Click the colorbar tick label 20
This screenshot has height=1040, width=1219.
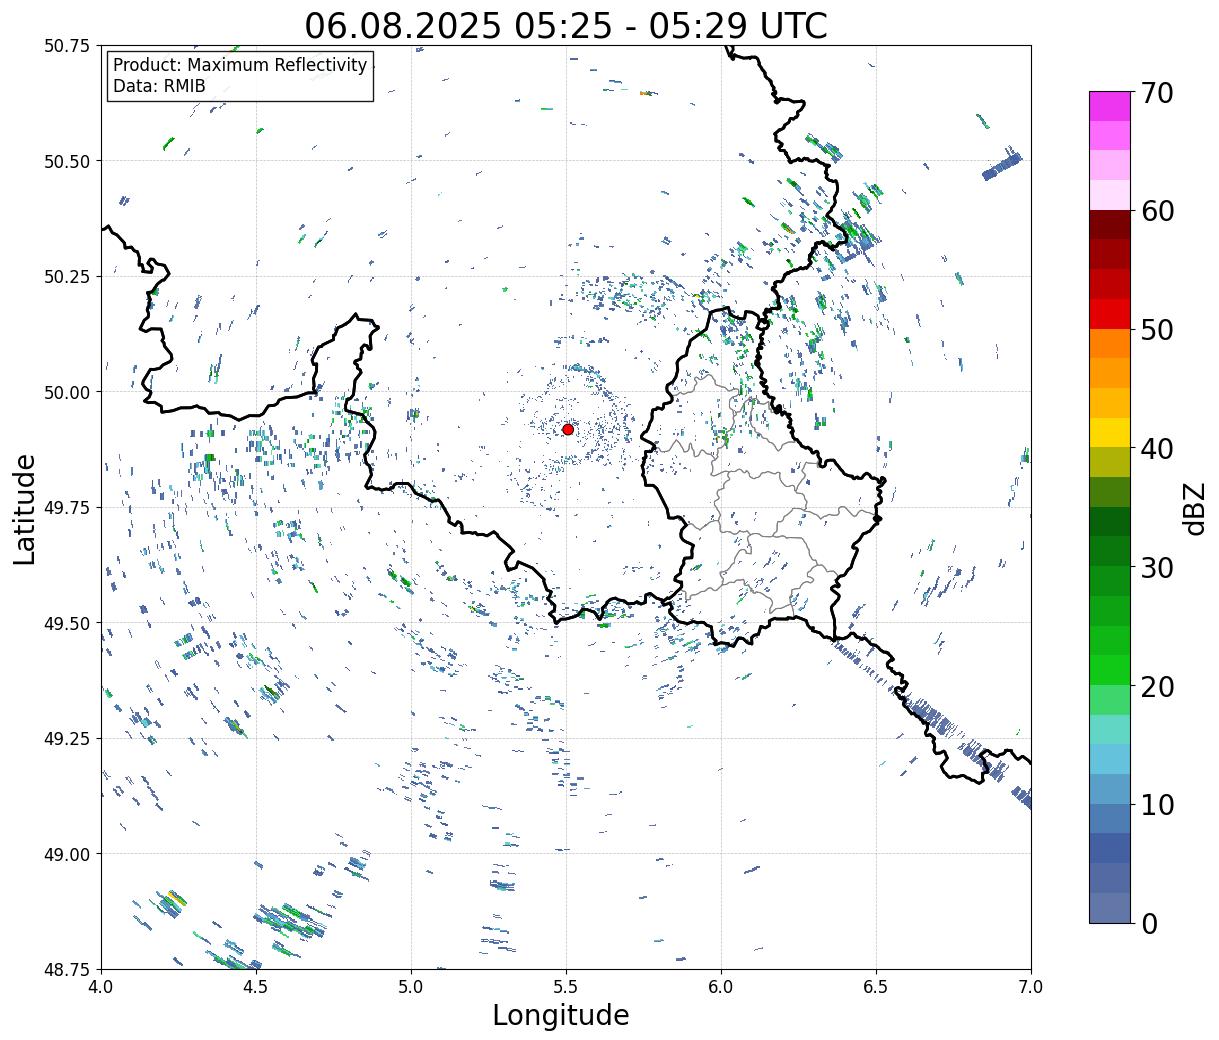click(x=1157, y=687)
